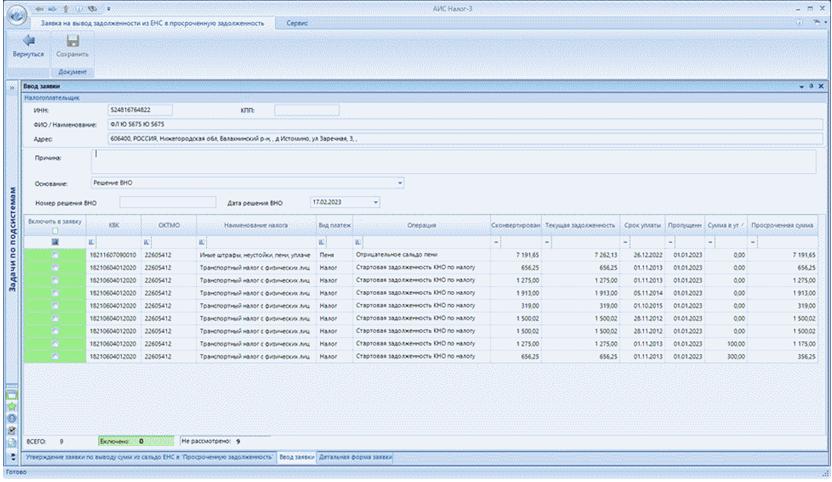Click the Вернуться back arrow icon

27,41
